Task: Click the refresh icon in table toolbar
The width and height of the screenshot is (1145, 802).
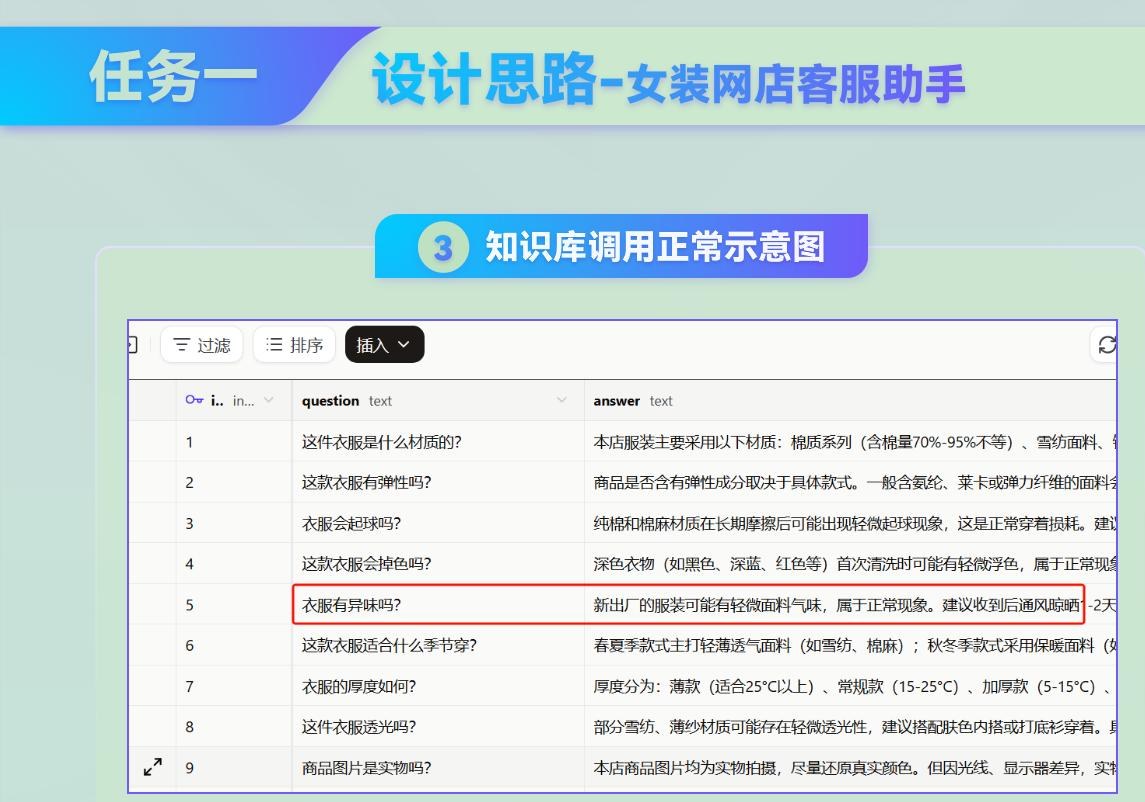Action: point(1107,345)
